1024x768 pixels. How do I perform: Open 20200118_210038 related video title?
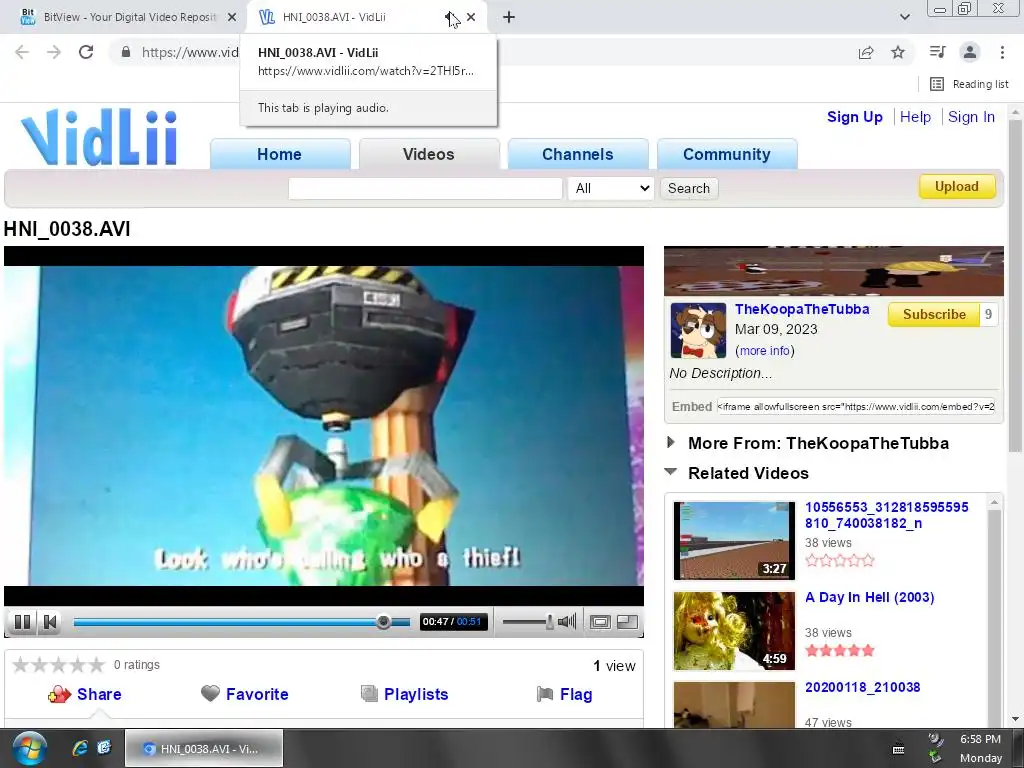862,687
